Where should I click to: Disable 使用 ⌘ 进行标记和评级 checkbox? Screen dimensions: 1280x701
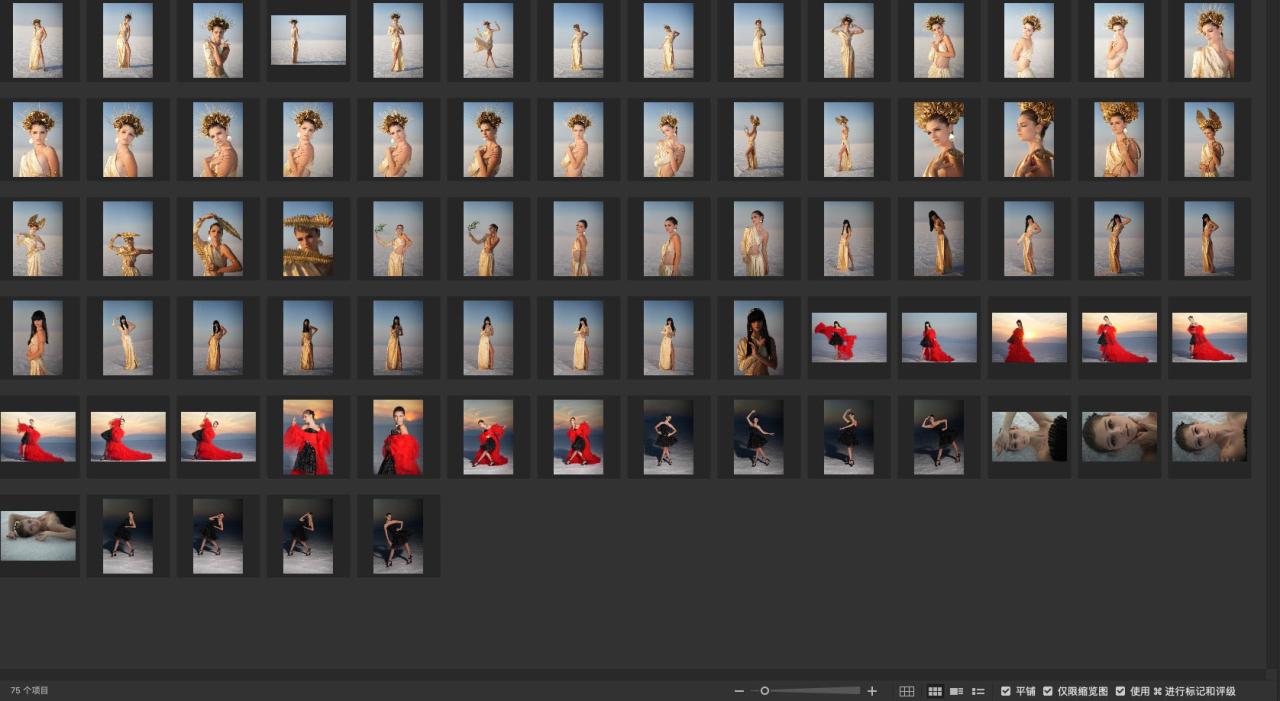(1120, 691)
